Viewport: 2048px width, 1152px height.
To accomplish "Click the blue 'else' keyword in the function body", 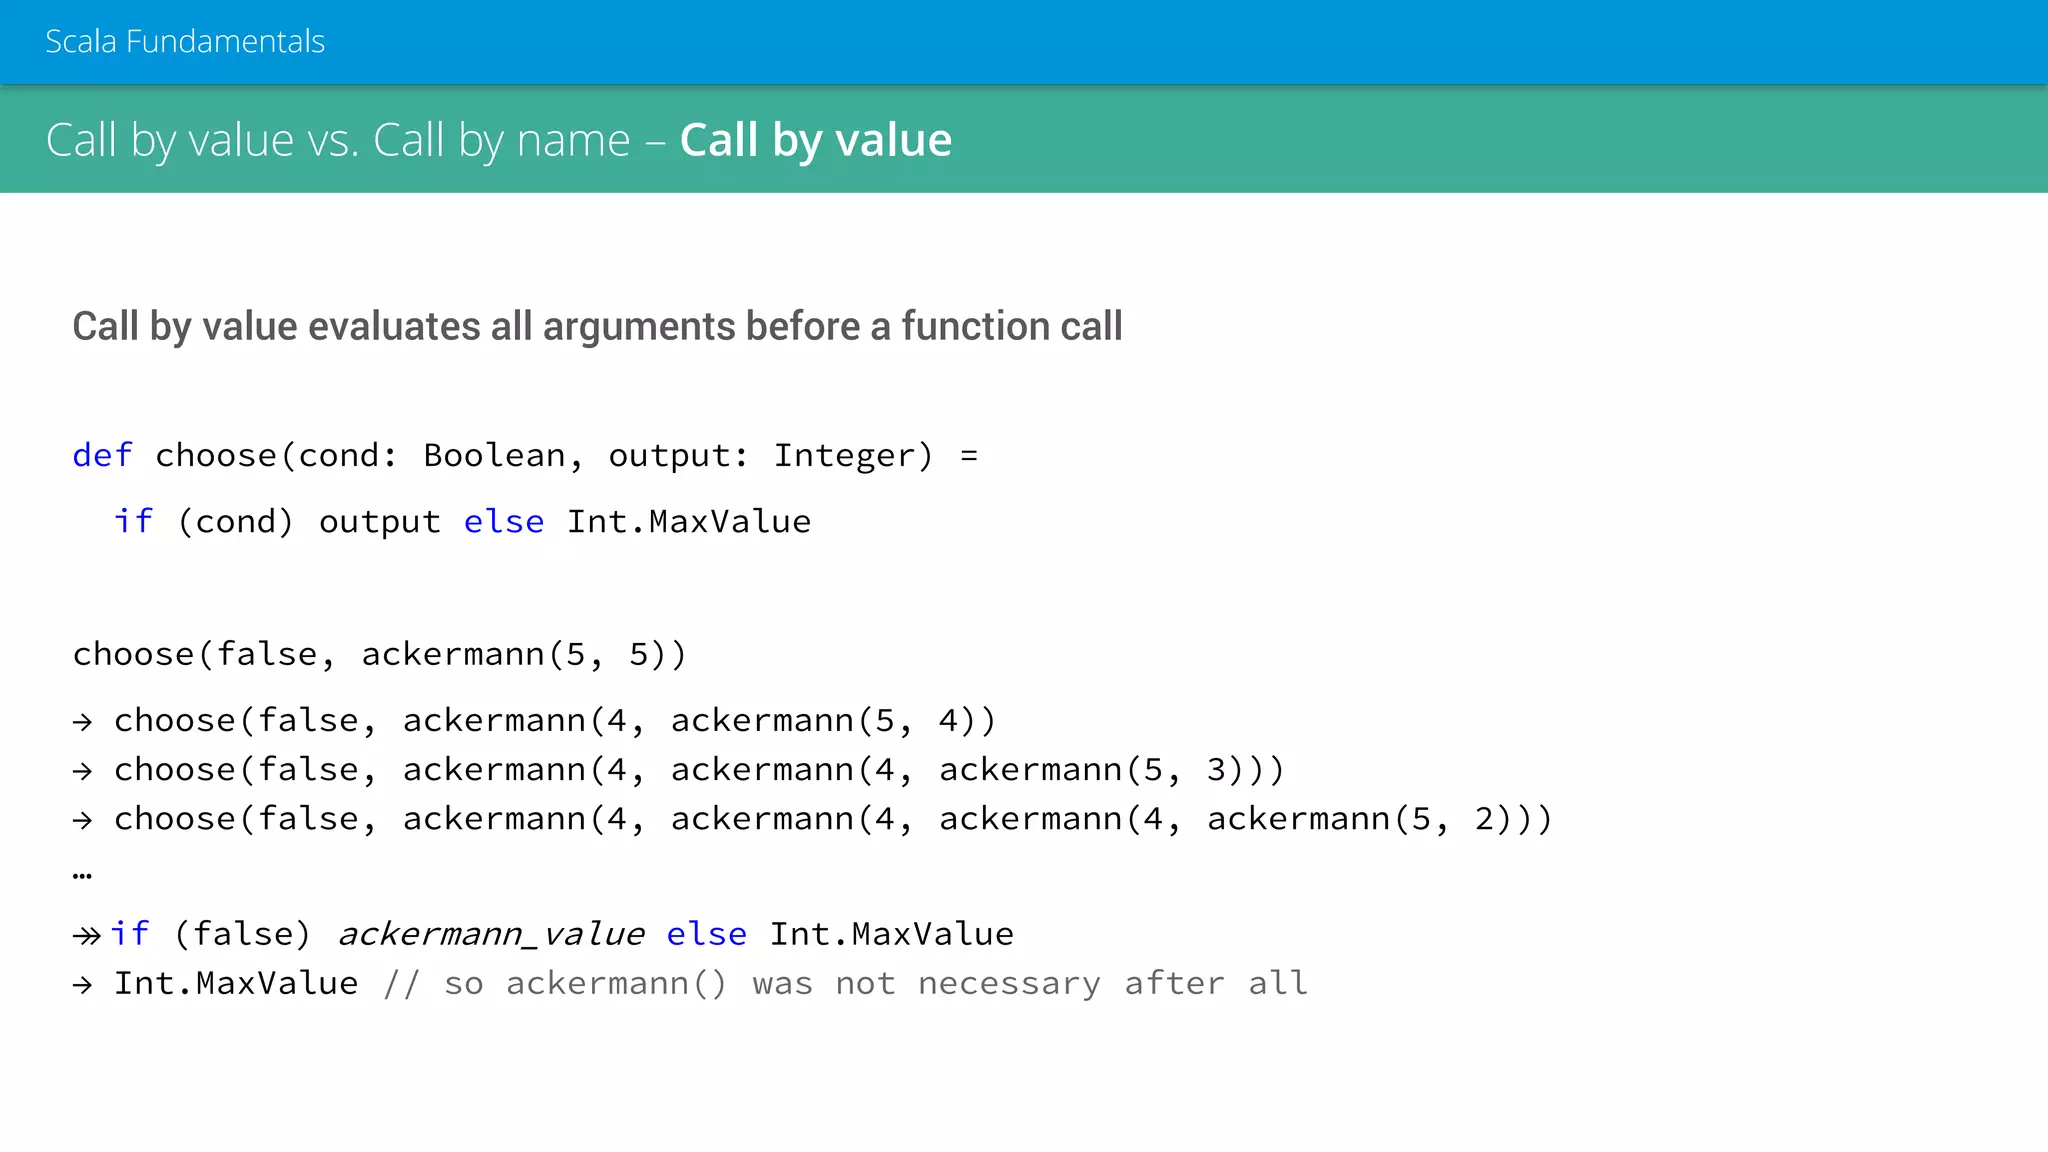I will click(504, 522).
